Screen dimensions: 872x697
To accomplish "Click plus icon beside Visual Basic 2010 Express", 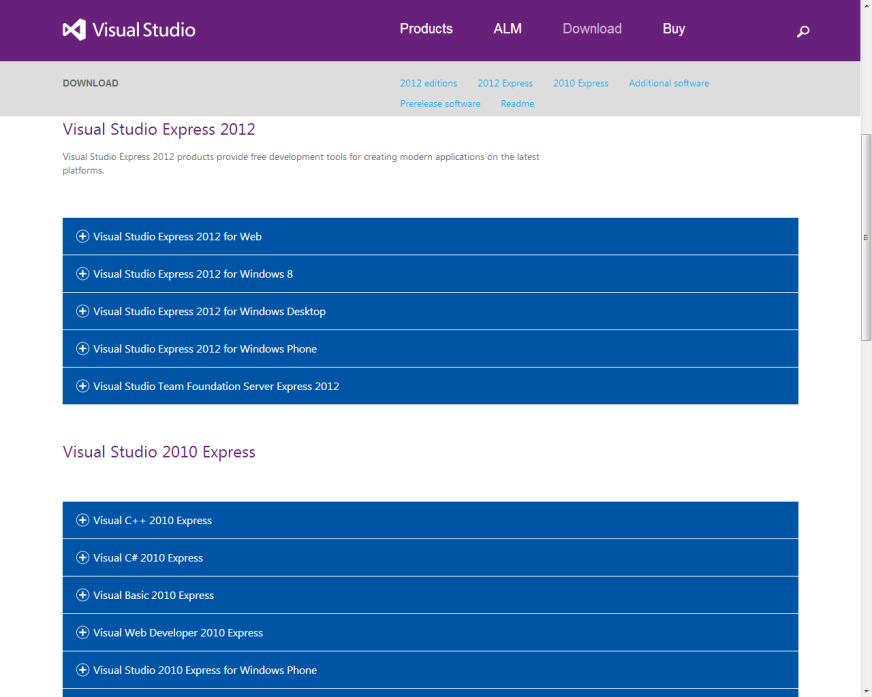I will 82,595.
